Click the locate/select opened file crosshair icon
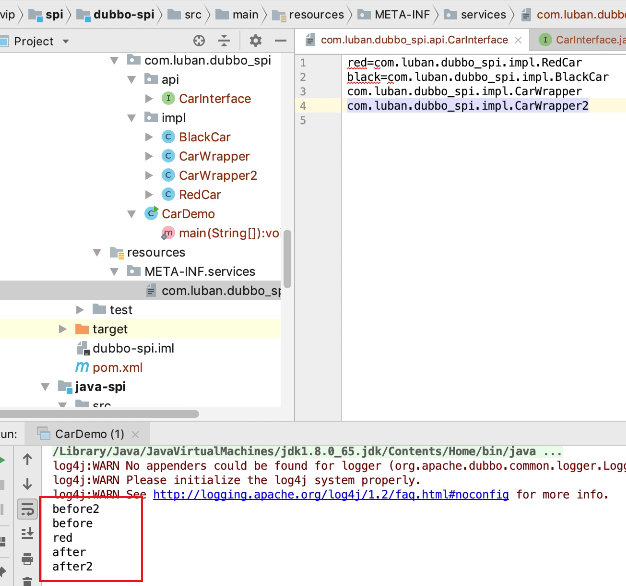The image size is (626, 586). click(x=199, y=41)
